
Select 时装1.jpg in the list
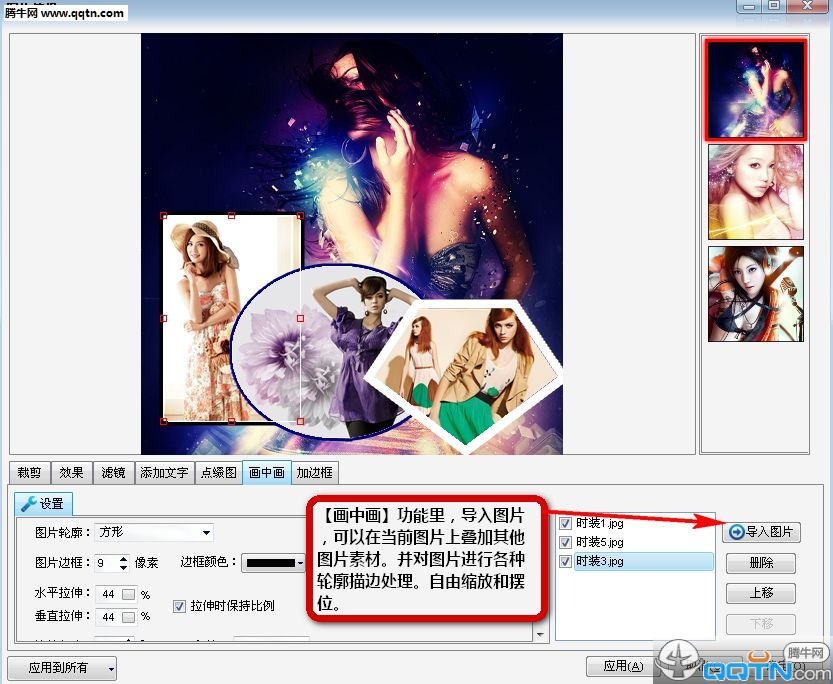click(x=600, y=524)
